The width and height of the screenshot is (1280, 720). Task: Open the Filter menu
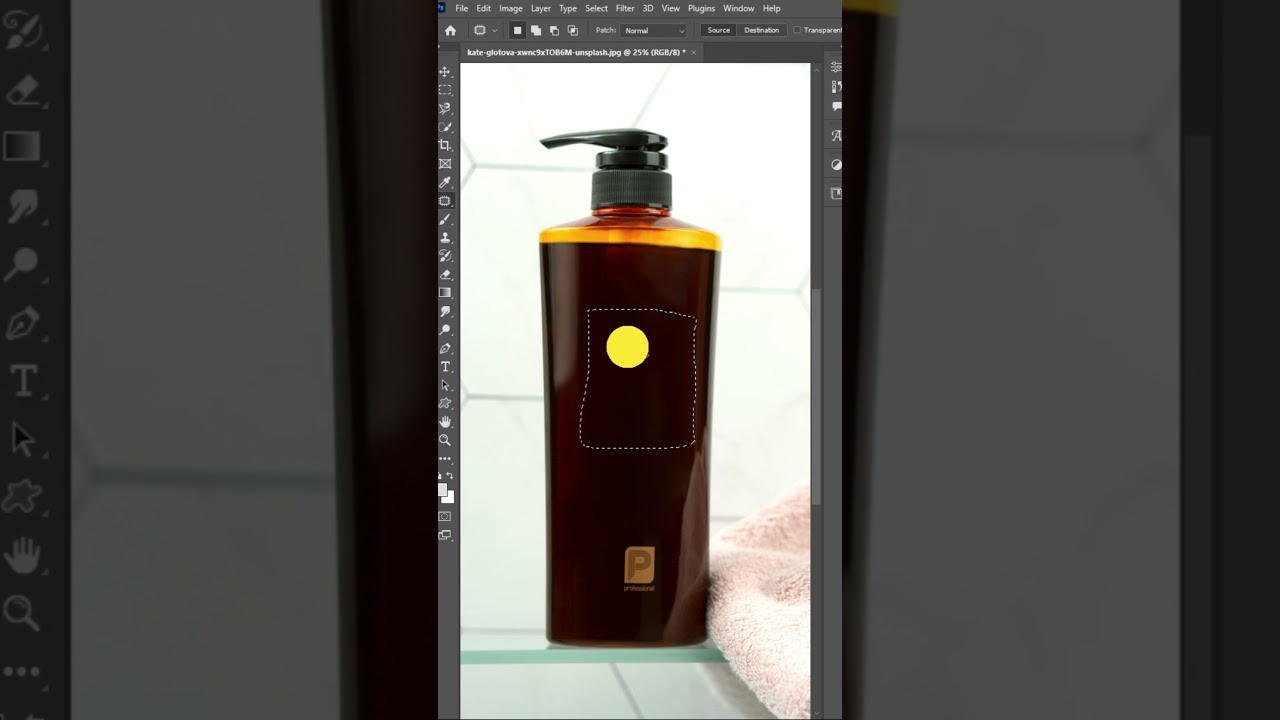(x=625, y=8)
